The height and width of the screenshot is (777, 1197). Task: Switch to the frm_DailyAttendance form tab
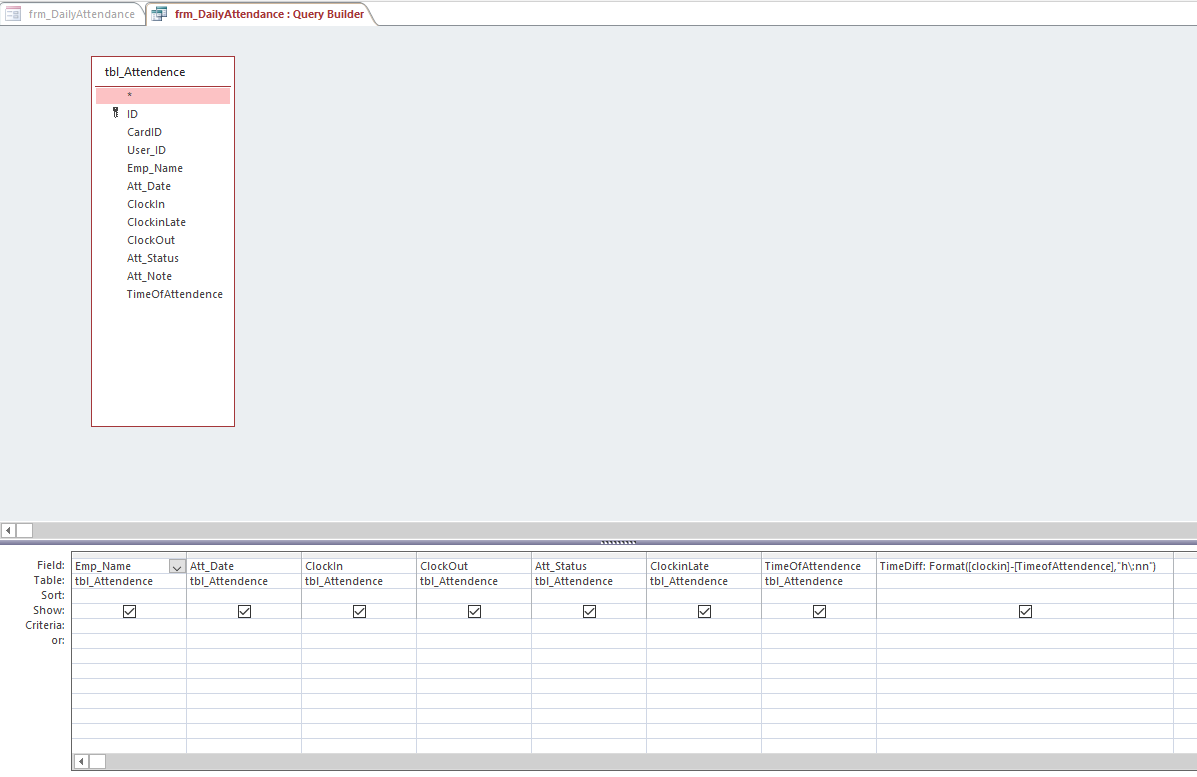(x=73, y=14)
